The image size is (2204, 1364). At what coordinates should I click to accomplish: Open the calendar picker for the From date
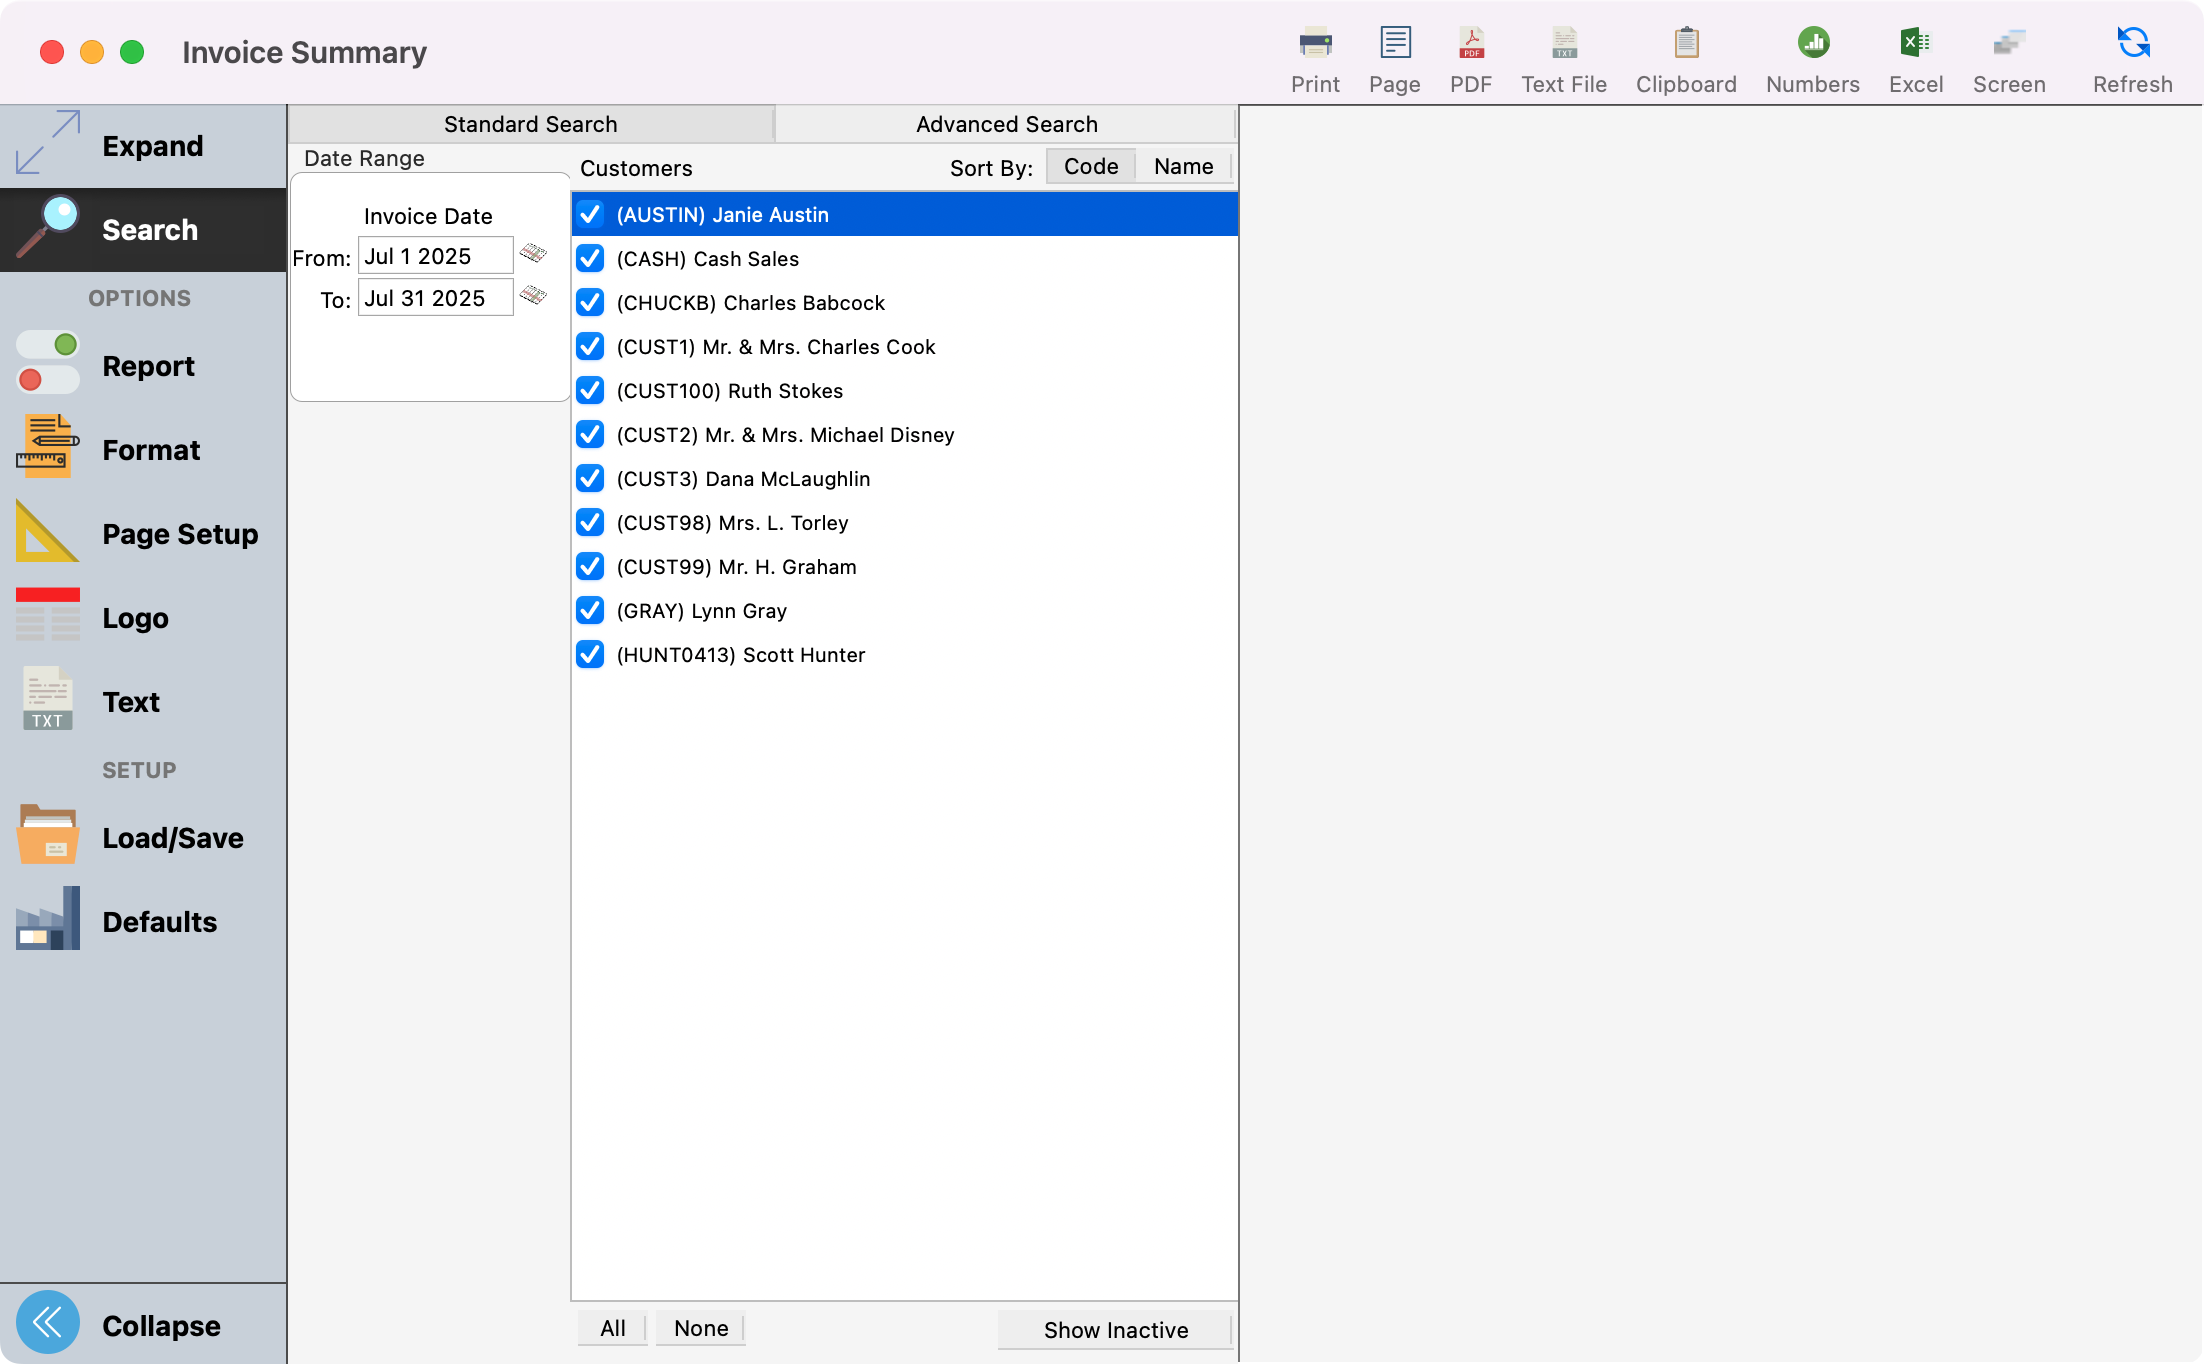click(532, 255)
